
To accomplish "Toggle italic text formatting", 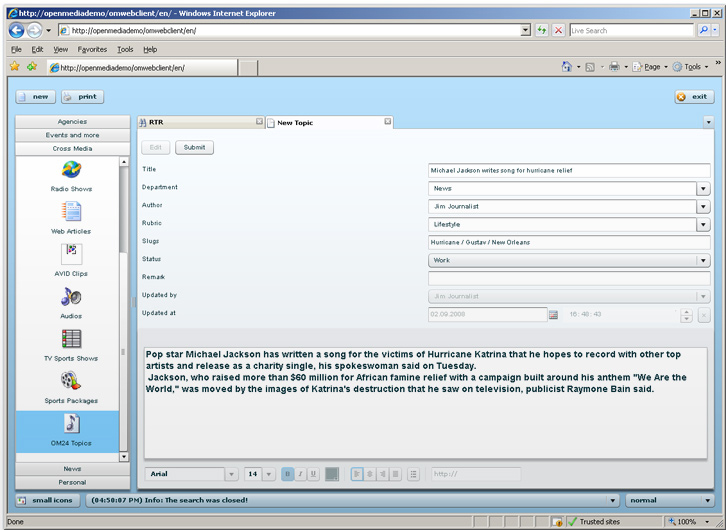I will click(x=300, y=474).
